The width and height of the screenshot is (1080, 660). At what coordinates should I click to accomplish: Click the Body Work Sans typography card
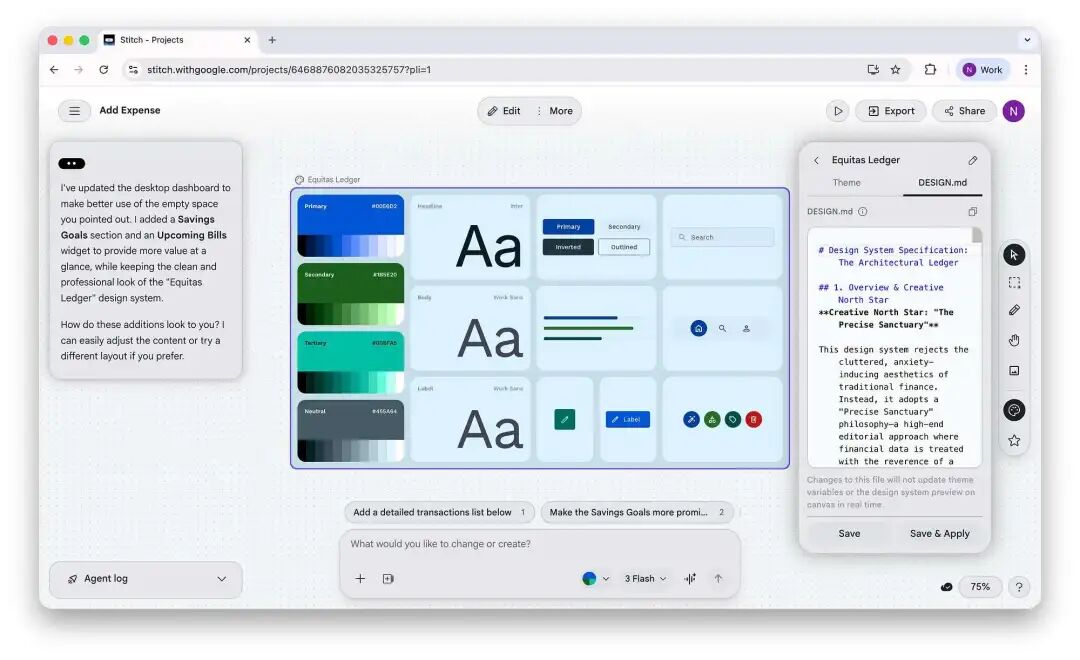click(470, 328)
